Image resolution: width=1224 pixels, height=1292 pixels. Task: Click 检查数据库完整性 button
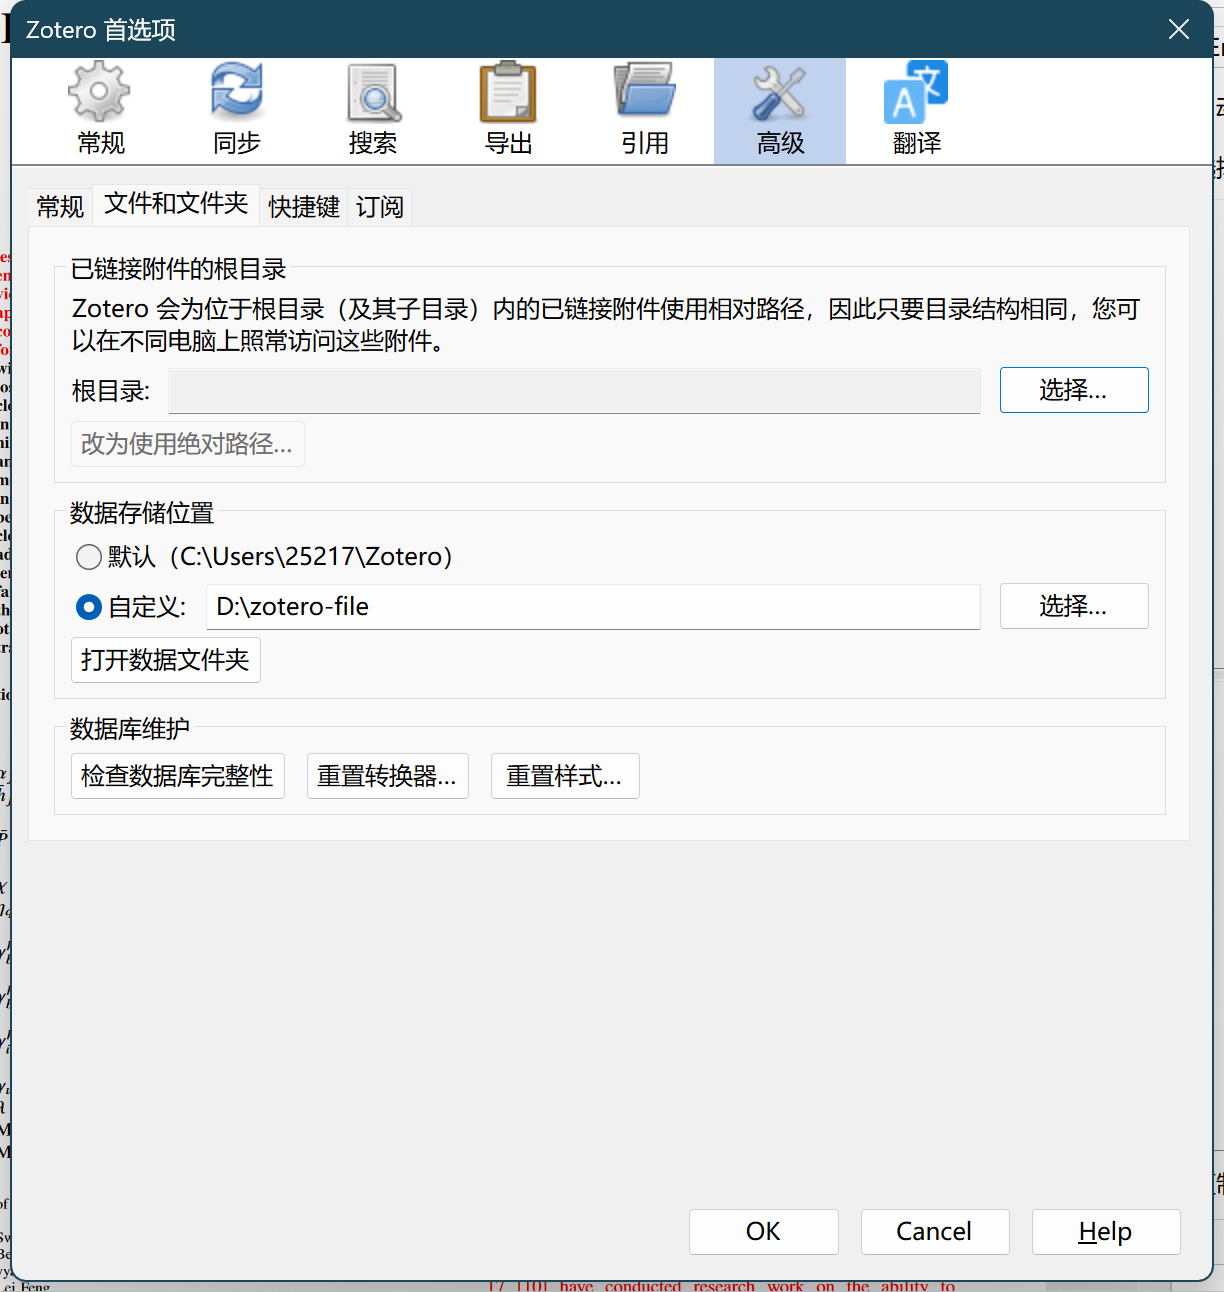tap(177, 776)
